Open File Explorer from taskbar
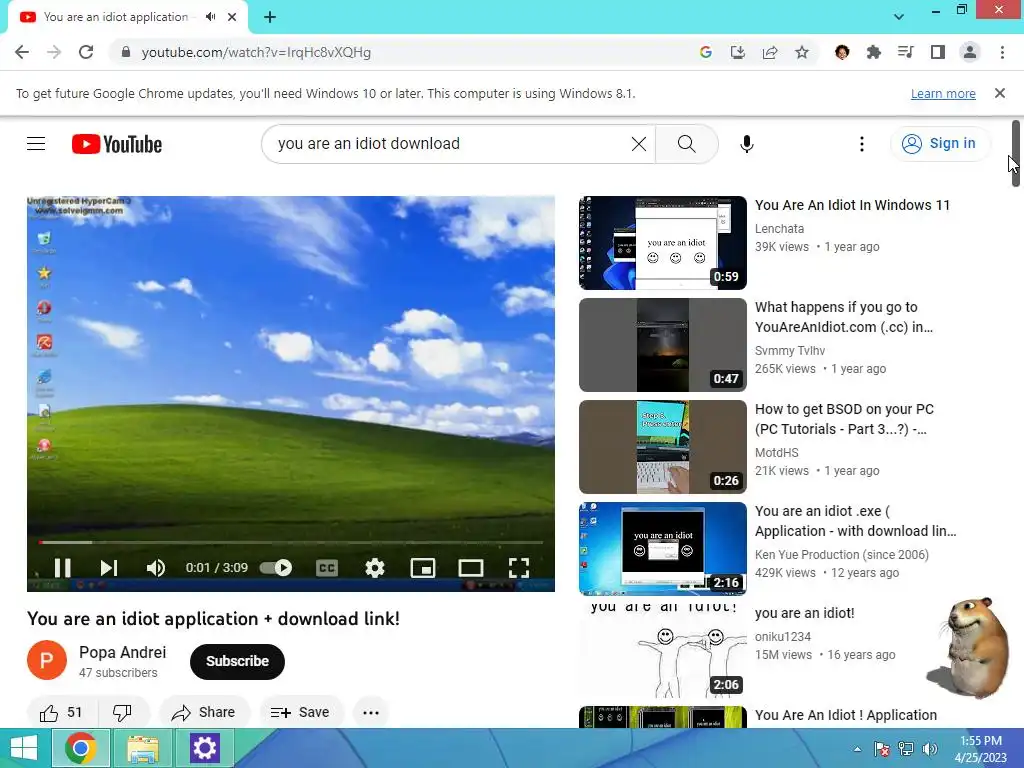This screenshot has height=768, width=1024. pyautogui.click(x=142, y=748)
